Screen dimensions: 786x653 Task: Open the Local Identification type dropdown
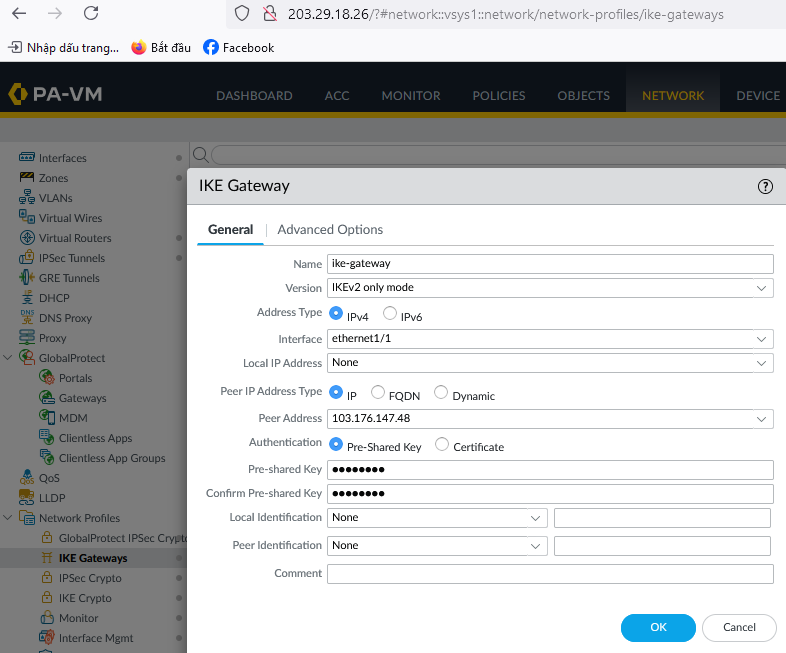(436, 518)
